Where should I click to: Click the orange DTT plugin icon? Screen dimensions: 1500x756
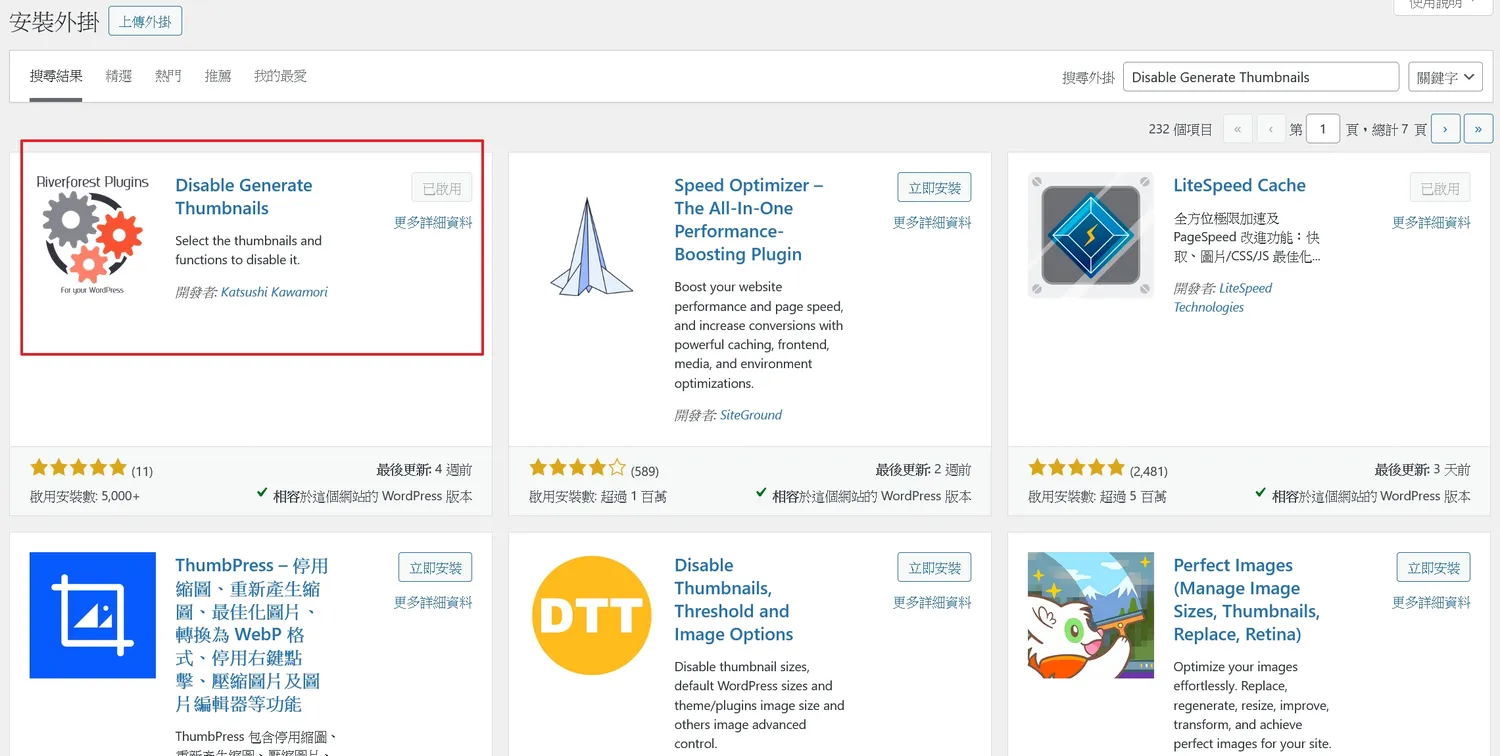coord(591,615)
